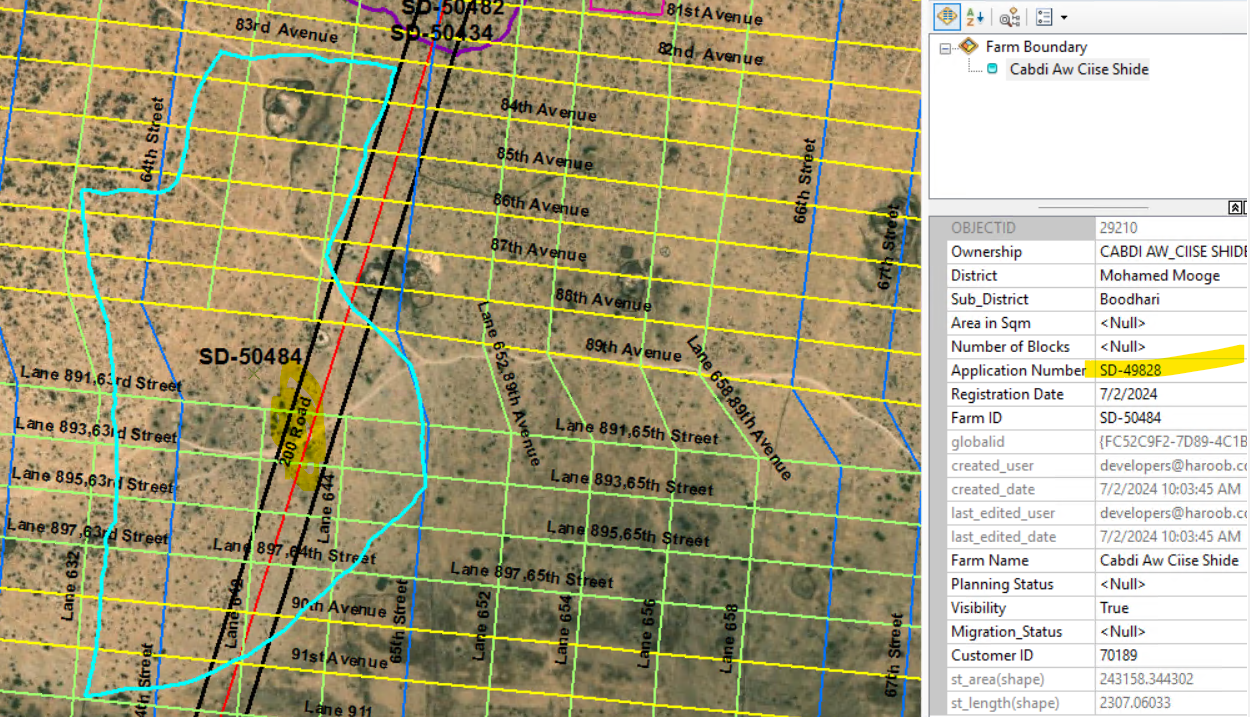
Task: Click the Lane 632 map label
Action: [70, 585]
